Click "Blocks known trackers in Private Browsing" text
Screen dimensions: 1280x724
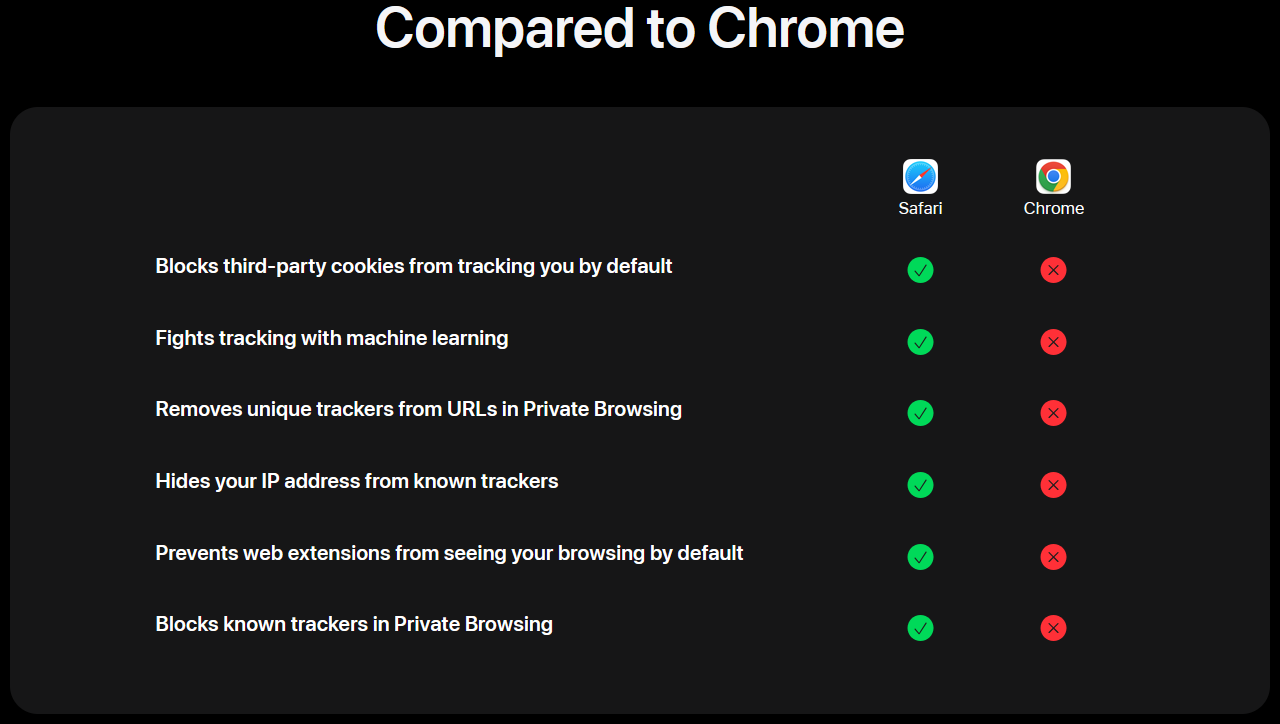(x=354, y=624)
